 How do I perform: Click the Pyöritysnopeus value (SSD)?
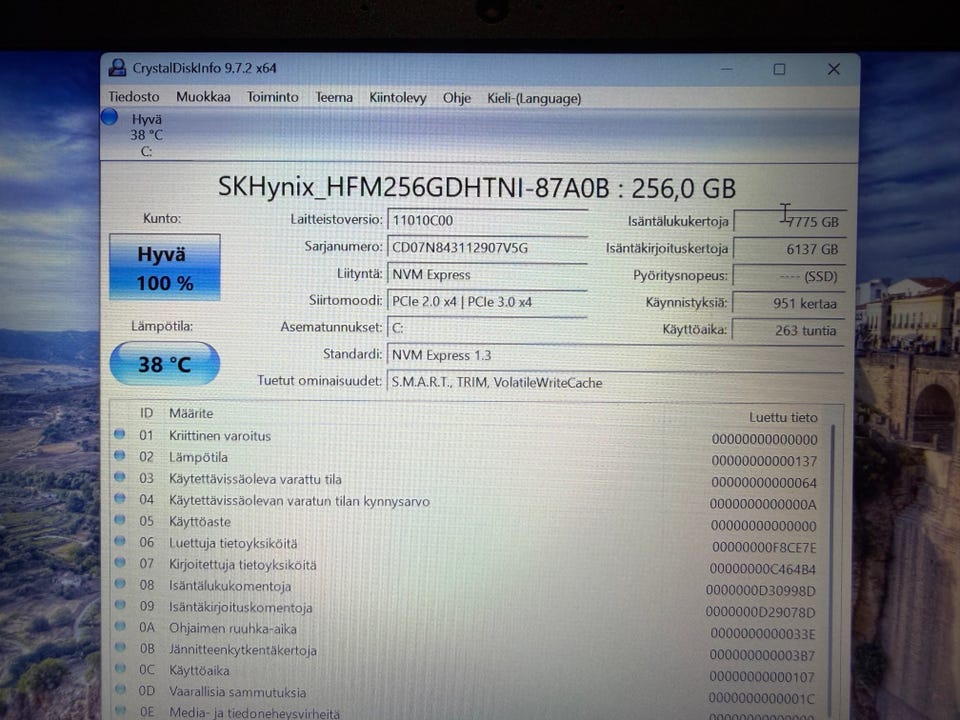[789, 276]
